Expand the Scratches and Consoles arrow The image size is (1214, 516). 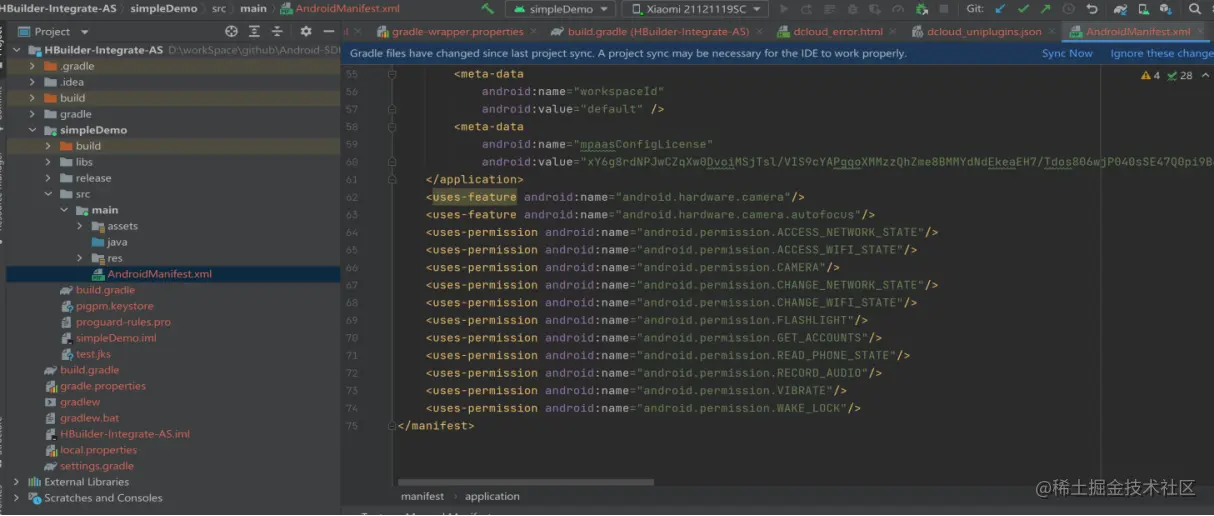coord(17,498)
